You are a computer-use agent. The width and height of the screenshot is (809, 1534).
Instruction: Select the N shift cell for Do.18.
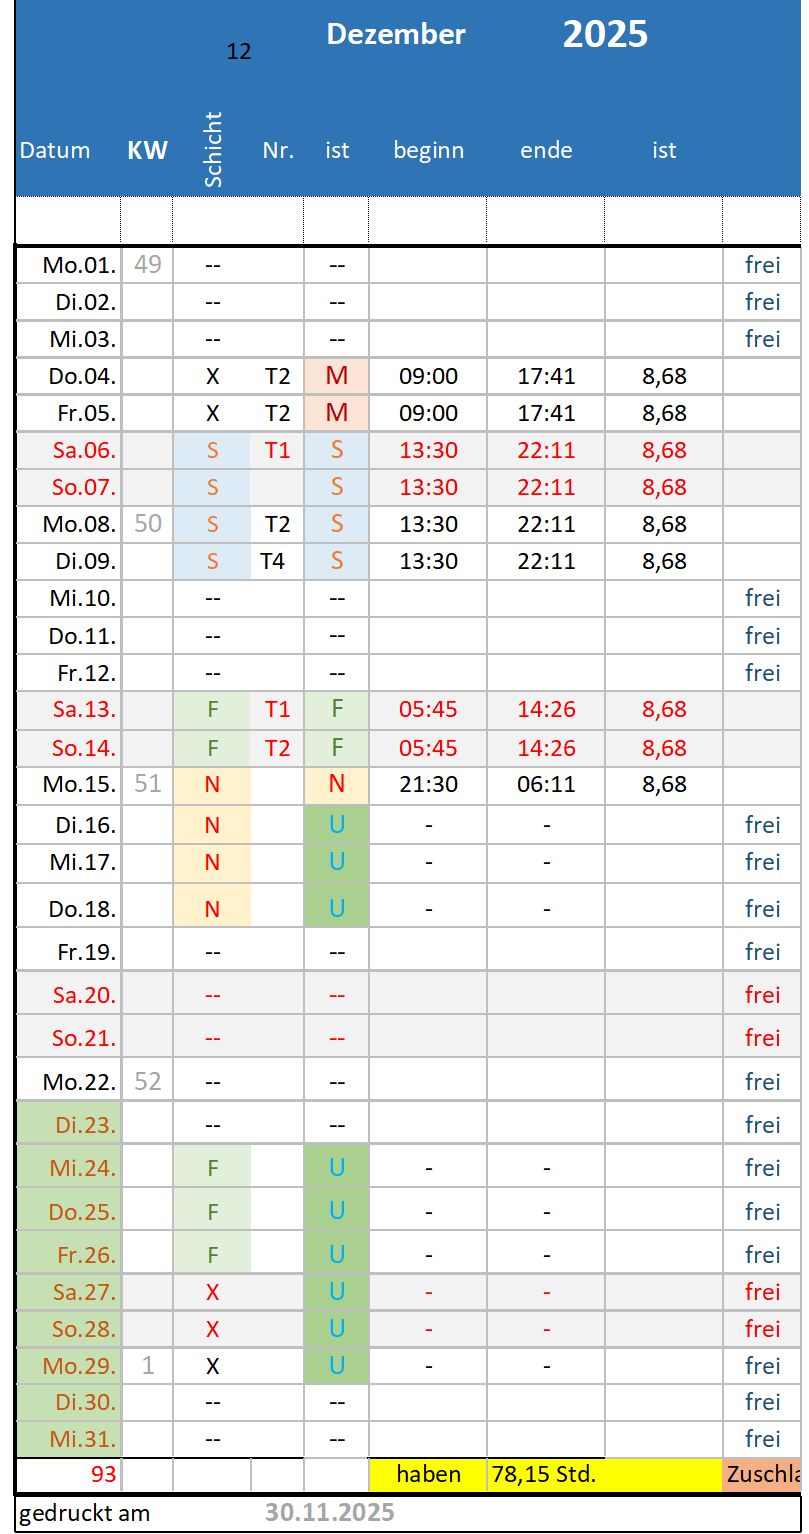point(212,909)
